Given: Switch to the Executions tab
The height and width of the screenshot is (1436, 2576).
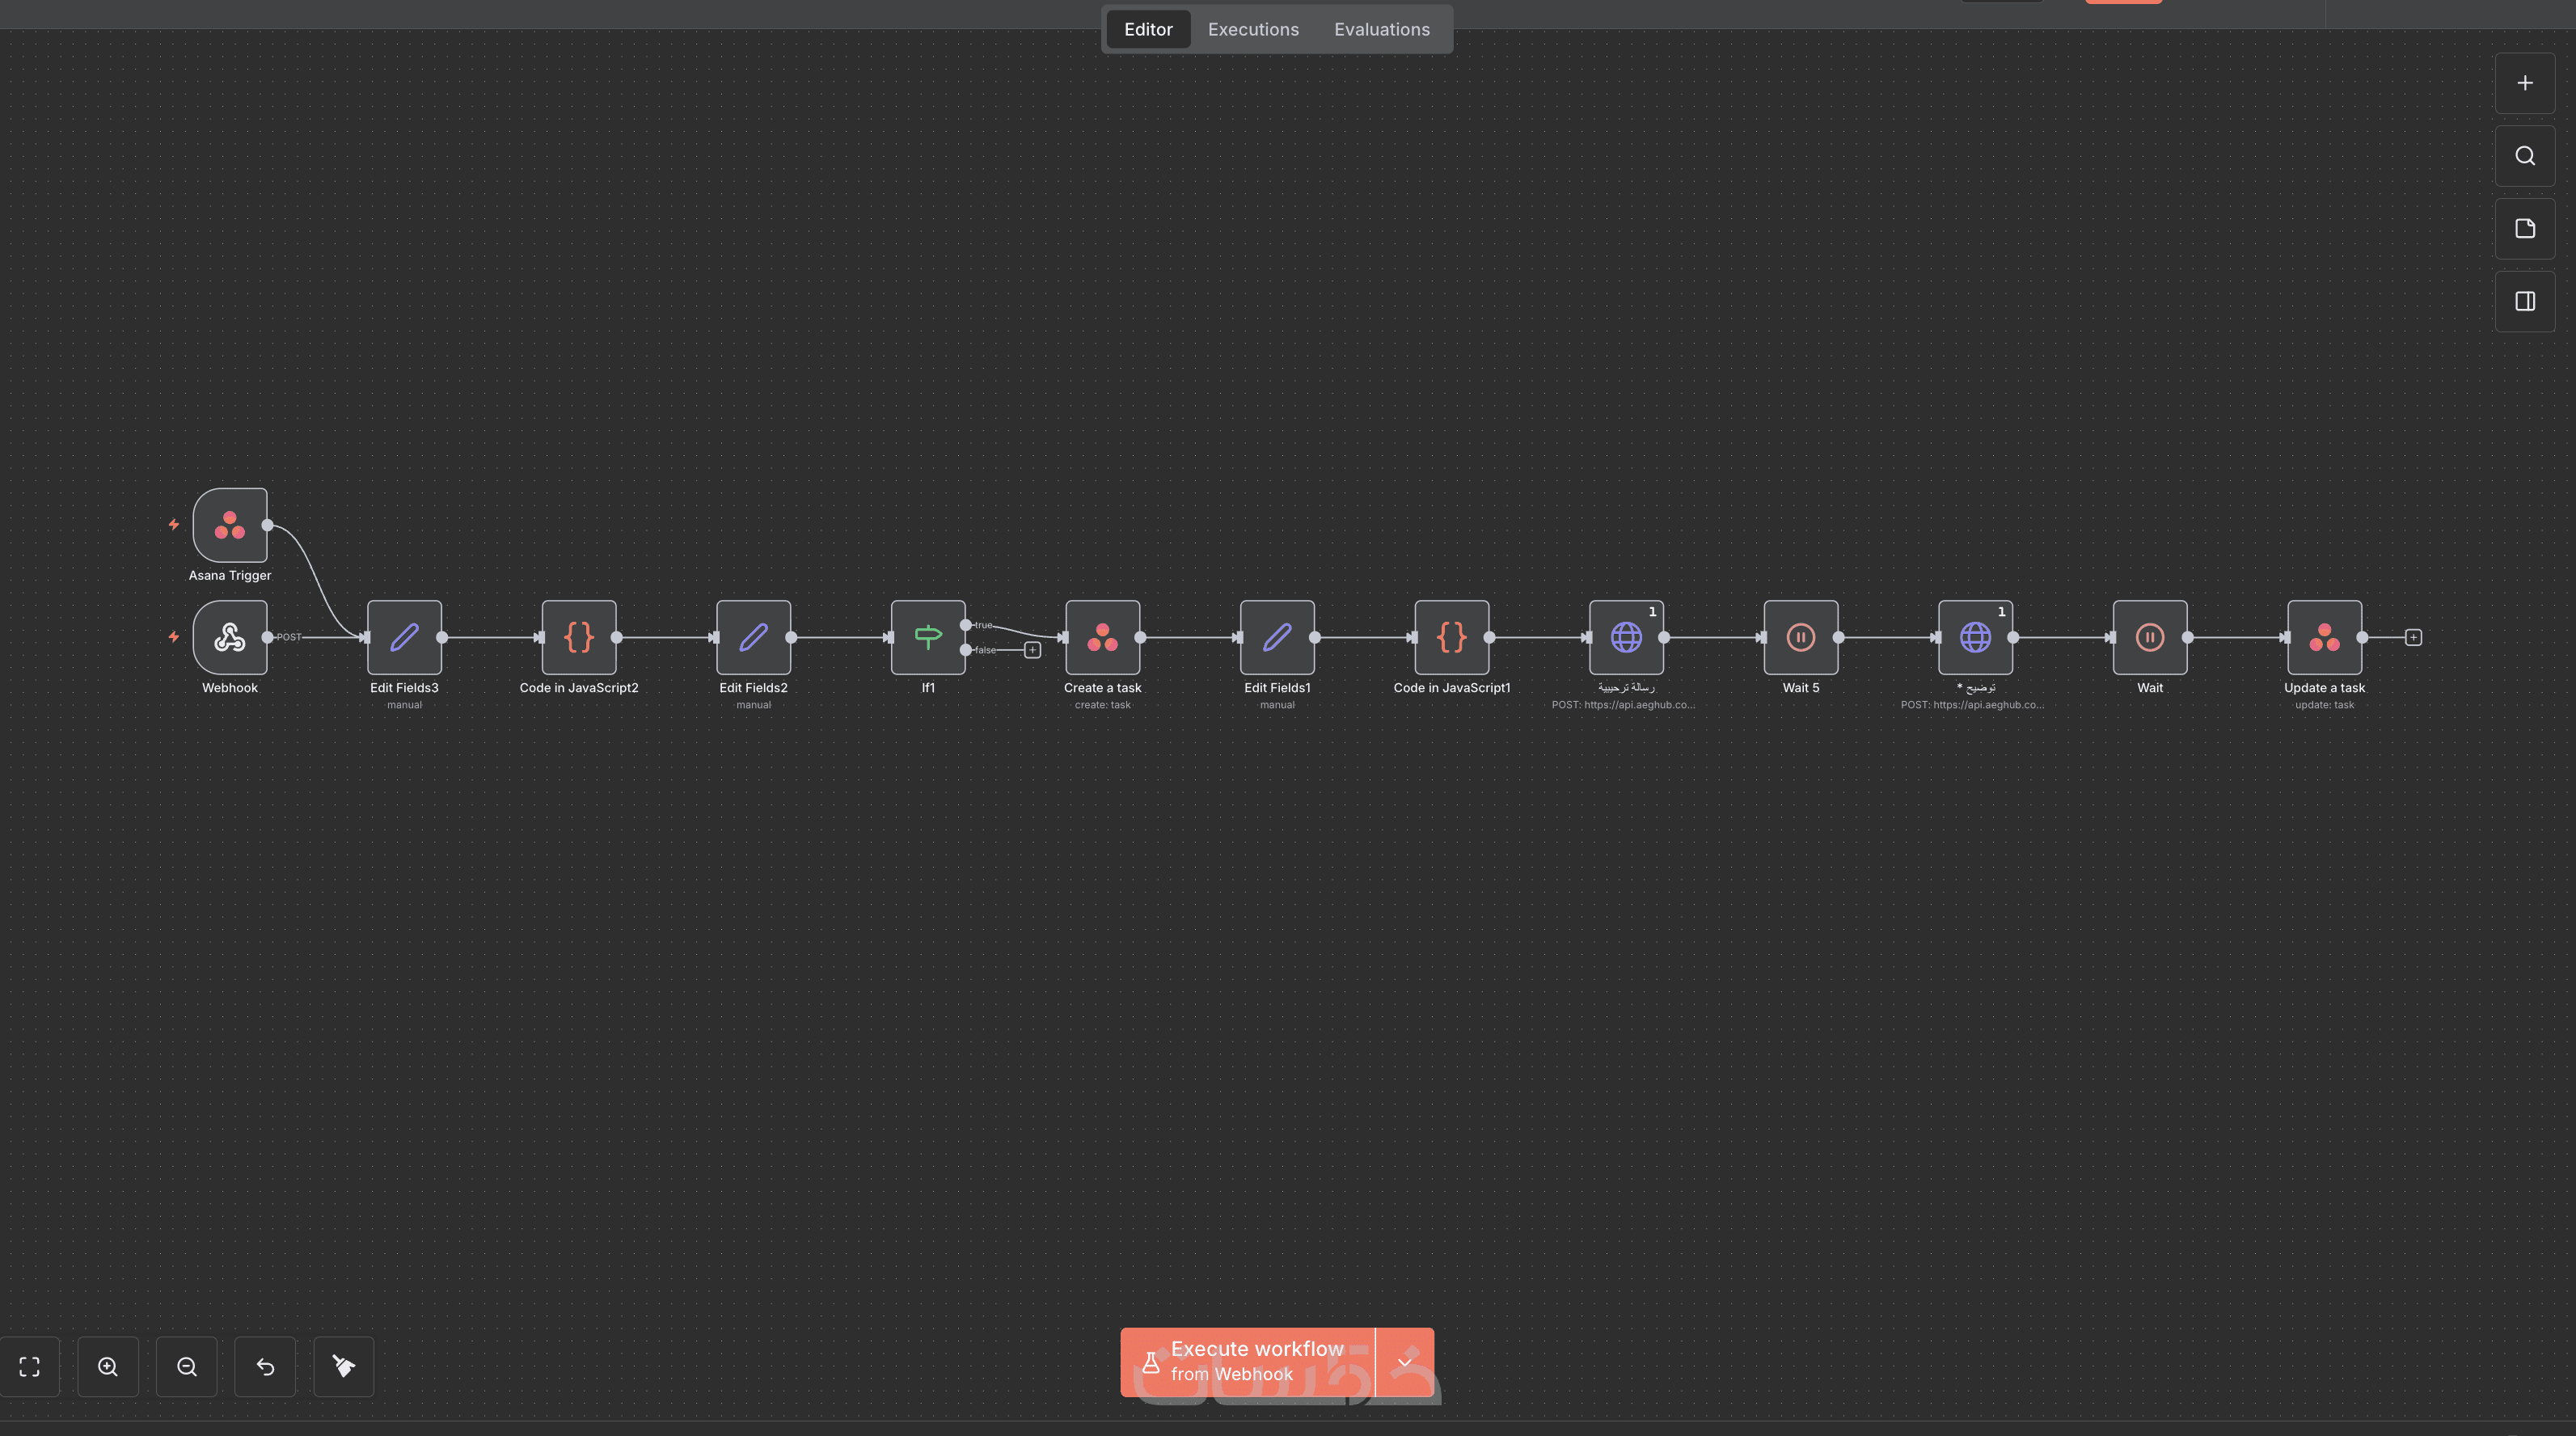Looking at the screenshot, I should [x=1253, y=29].
